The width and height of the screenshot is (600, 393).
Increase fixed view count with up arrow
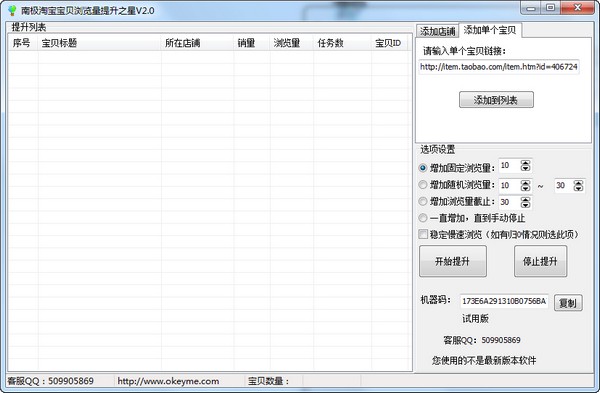(525, 163)
